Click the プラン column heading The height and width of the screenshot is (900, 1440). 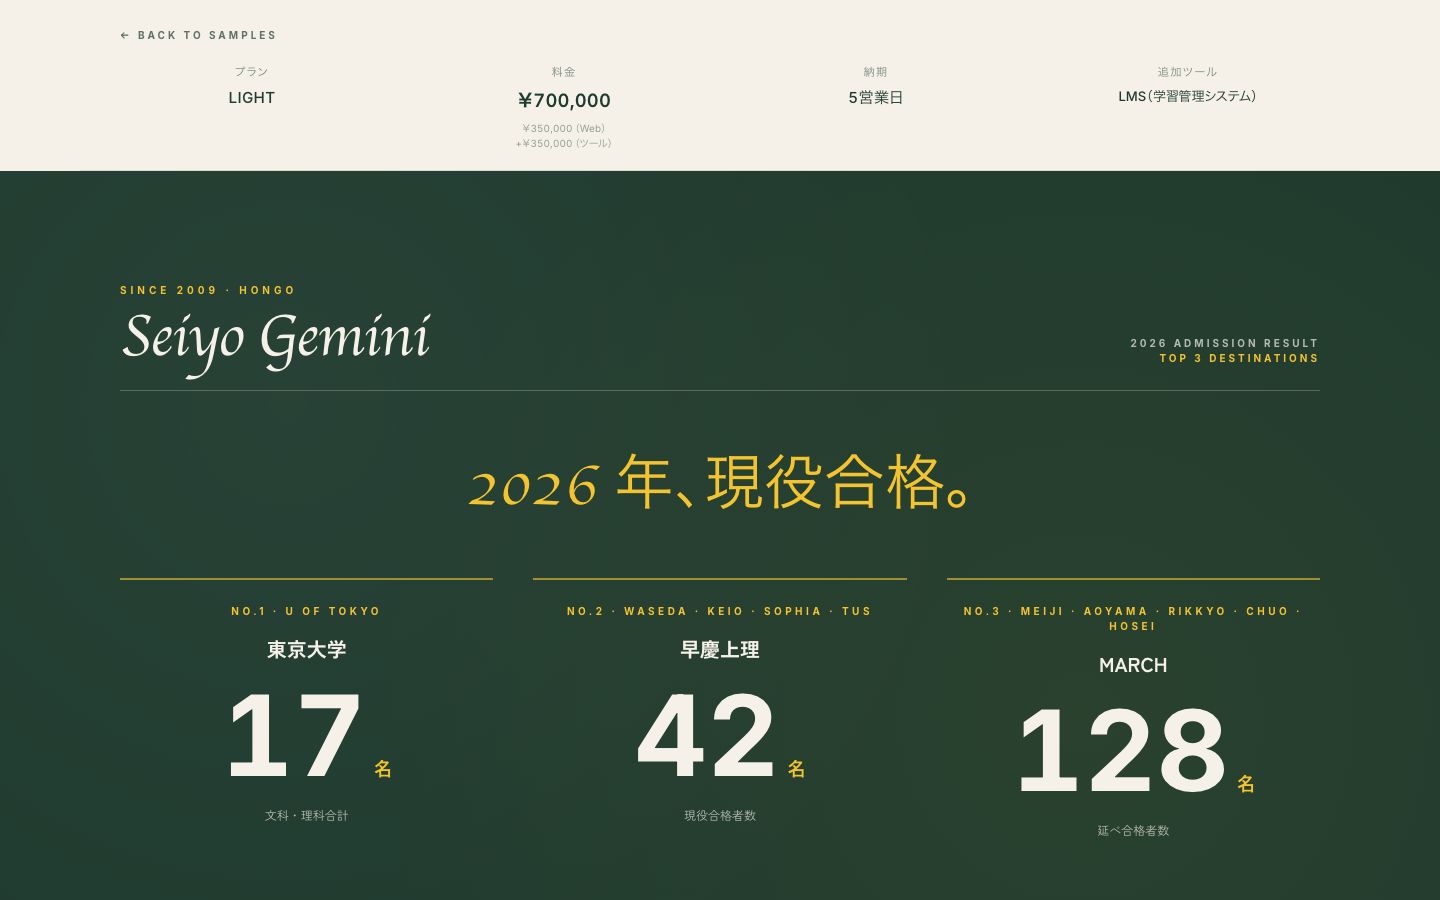click(x=251, y=71)
